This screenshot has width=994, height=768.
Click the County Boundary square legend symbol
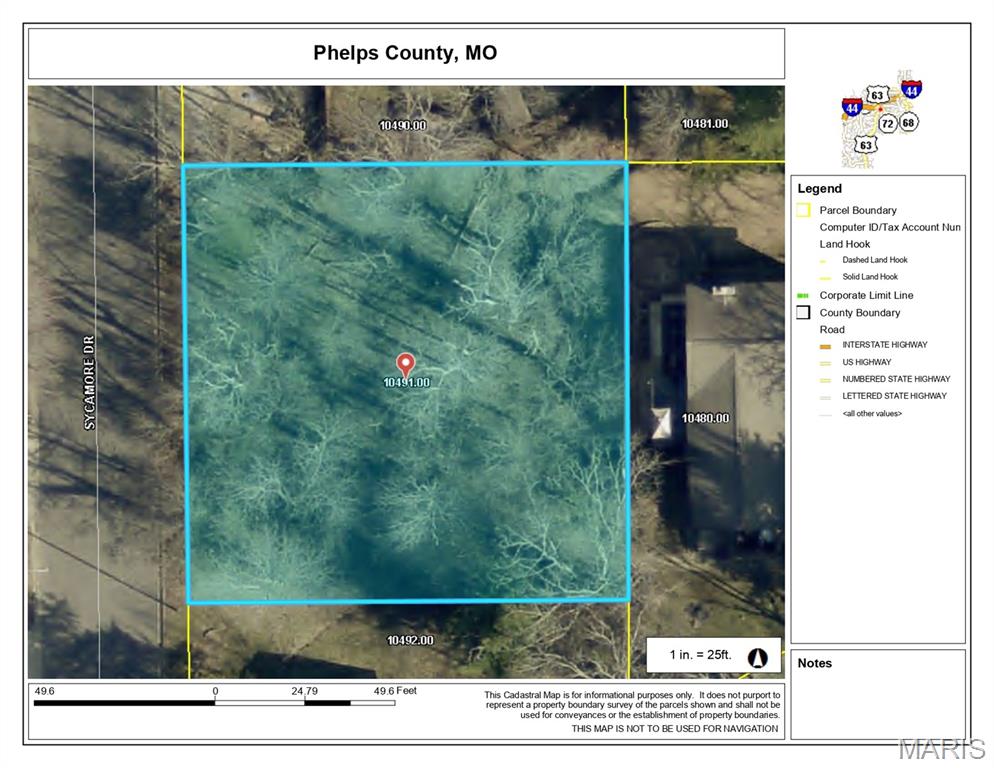pyautogui.click(x=803, y=313)
